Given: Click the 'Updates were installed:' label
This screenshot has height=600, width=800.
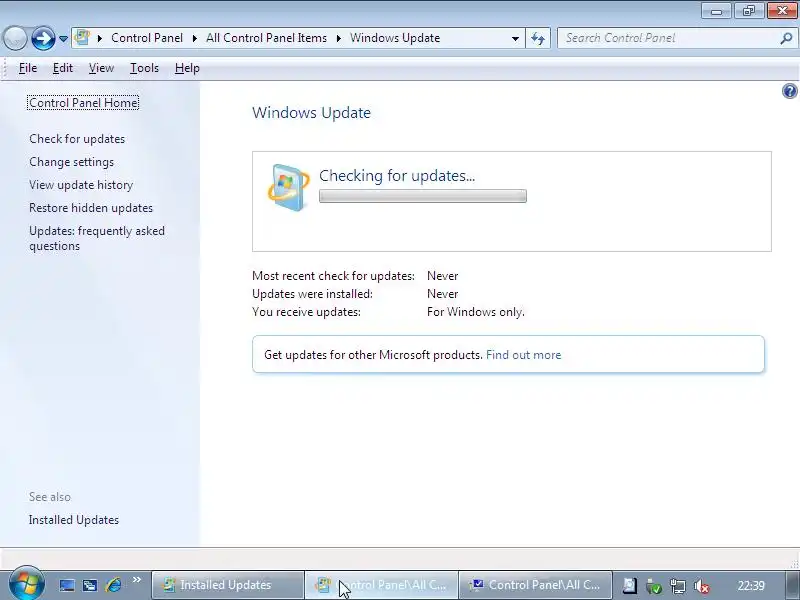Looking at the screenshot, I should tap(312, 294).
